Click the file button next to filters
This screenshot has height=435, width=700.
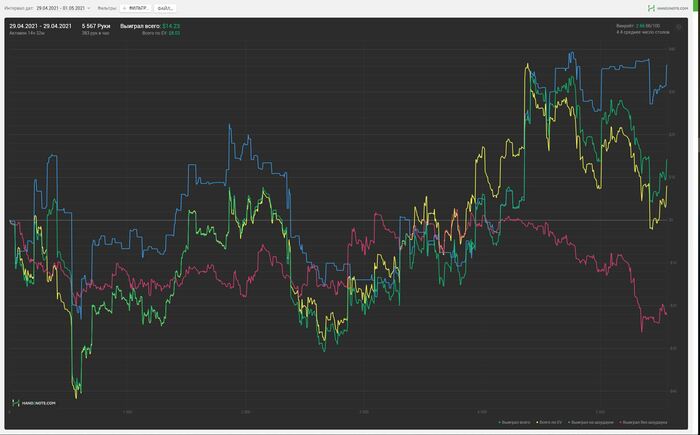pyautogui.click(x=165, y=8)
